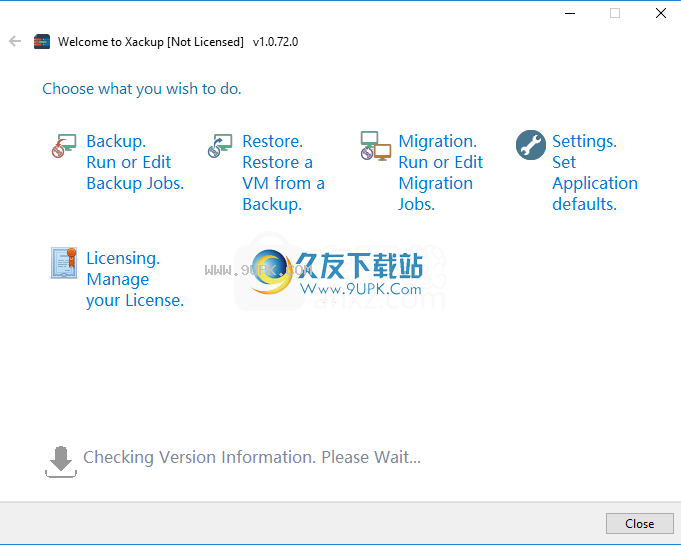Open Settings. Set Application defaults link
This screenshot has height=545, width=681.
pyautogui.click(x=595, y=173)
